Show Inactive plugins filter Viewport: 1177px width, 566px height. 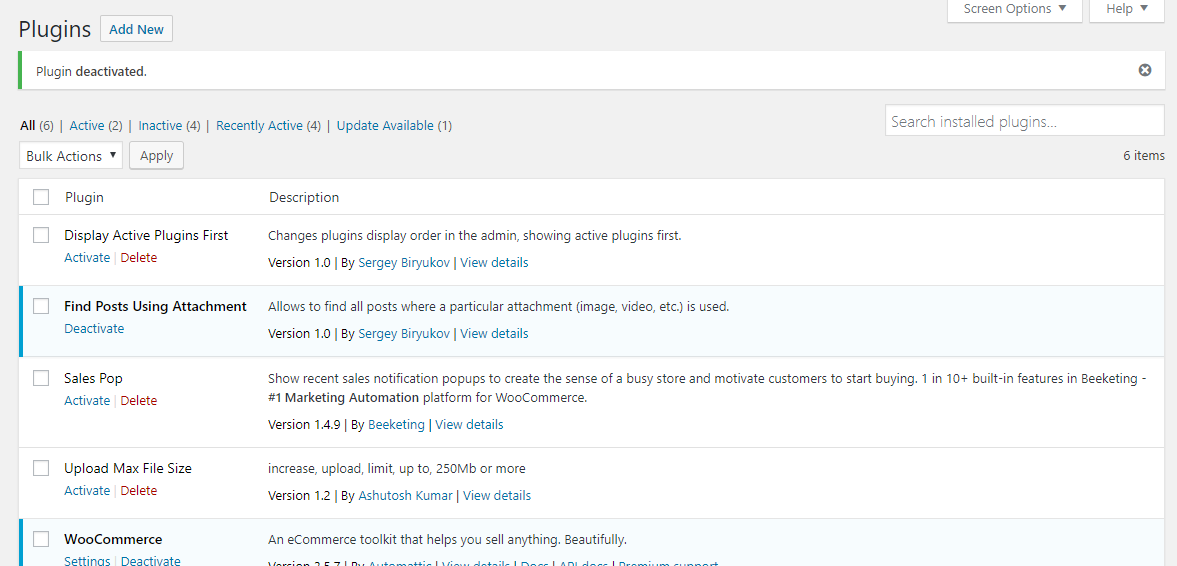(x=160, y=126)
